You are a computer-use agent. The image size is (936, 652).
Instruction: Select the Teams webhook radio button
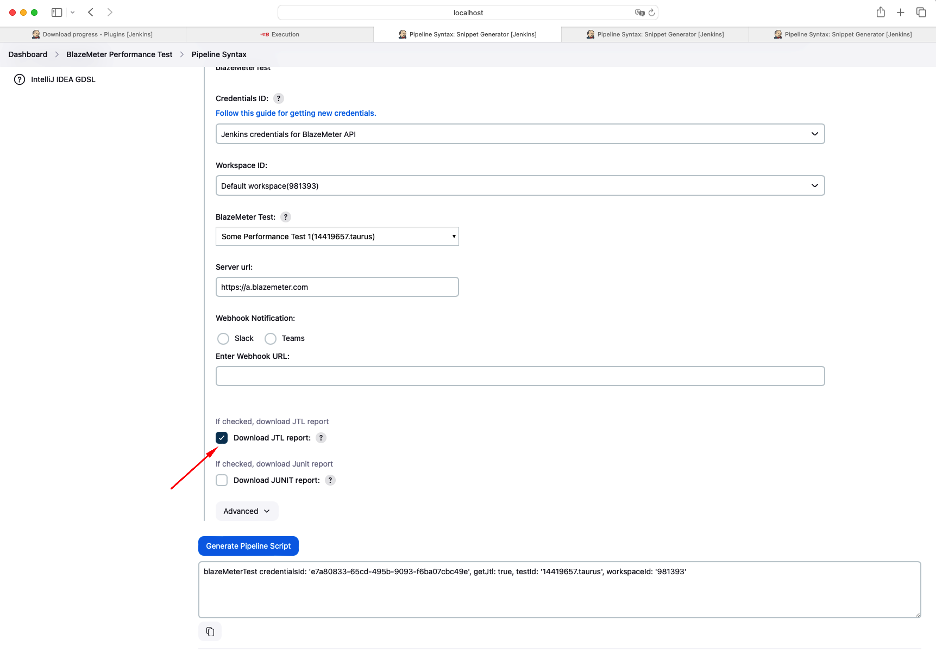pos(270,339)
